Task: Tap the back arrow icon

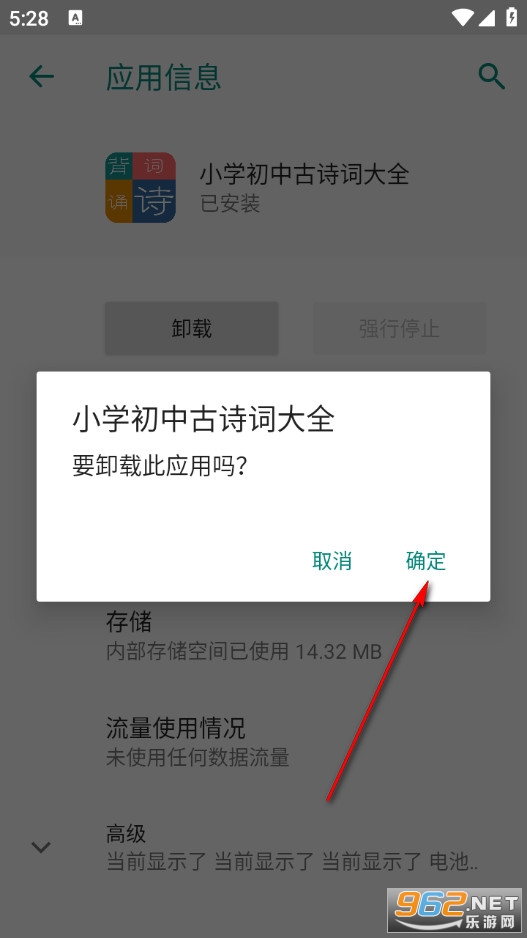Action: pos(41,77)
